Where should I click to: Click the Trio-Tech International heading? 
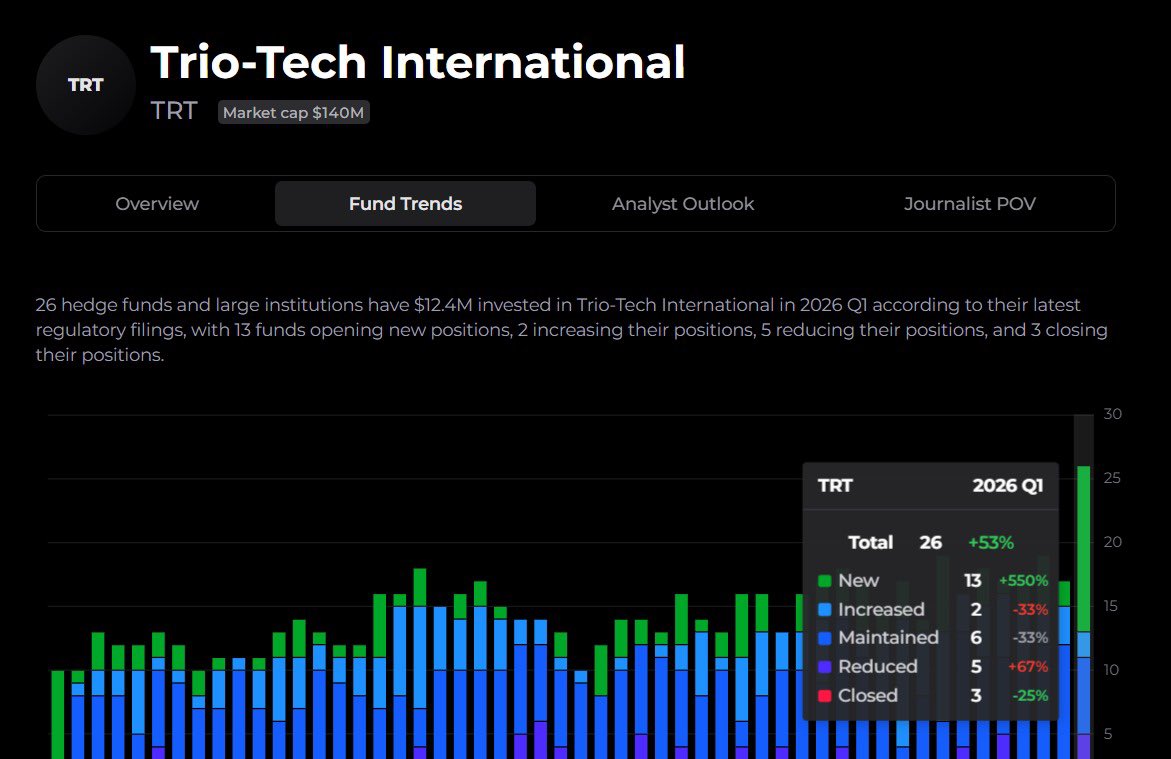417,62
